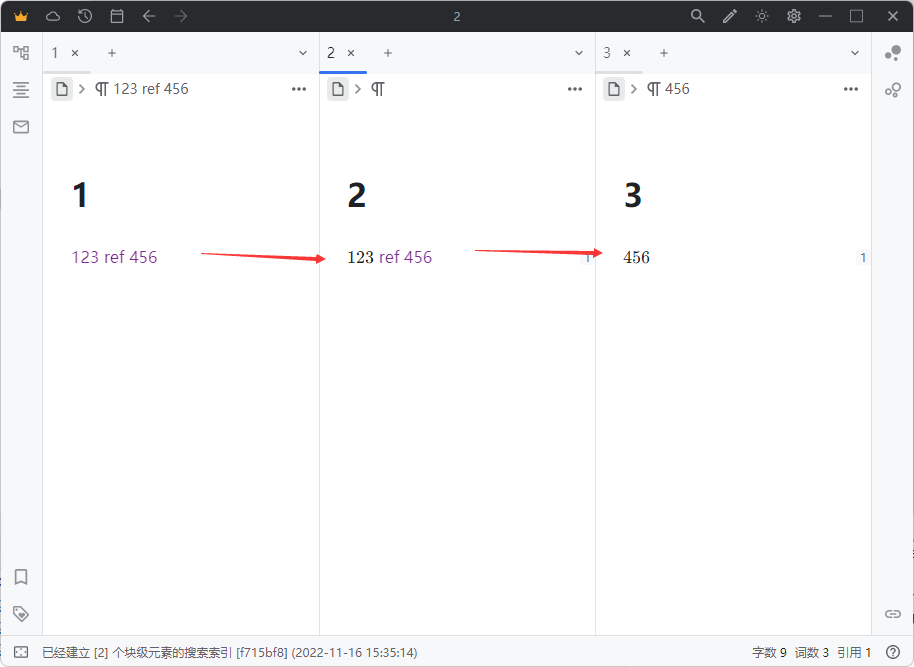Expand tab list dropdown in third pane

(855, 53)
